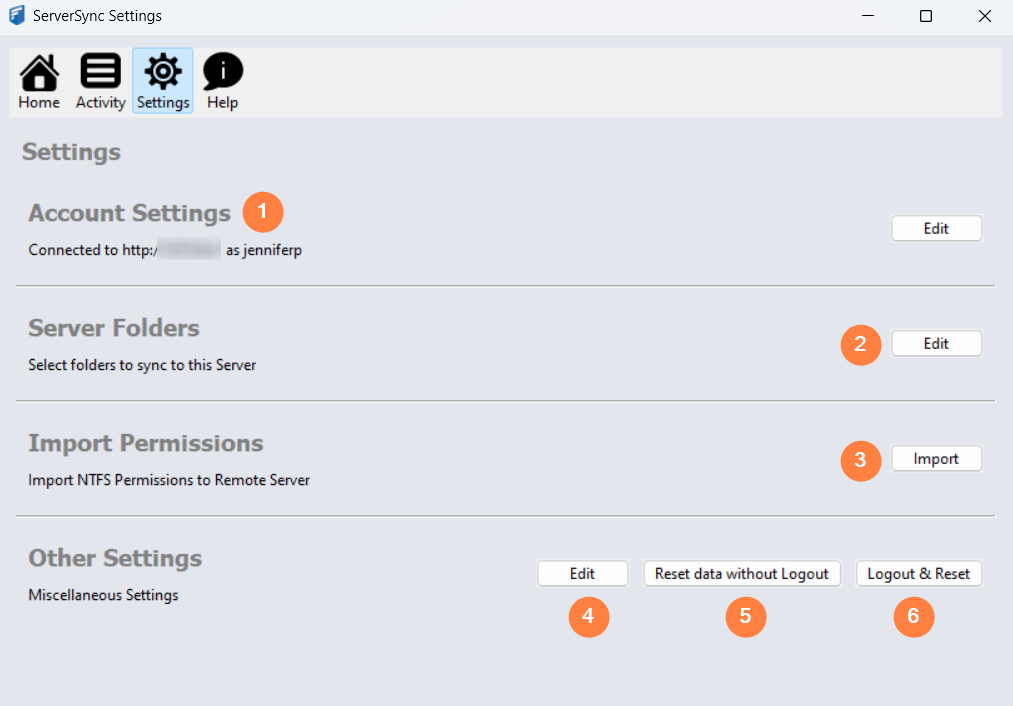
Task: Edit the Server Folders selection
Action: coord(936,343)
